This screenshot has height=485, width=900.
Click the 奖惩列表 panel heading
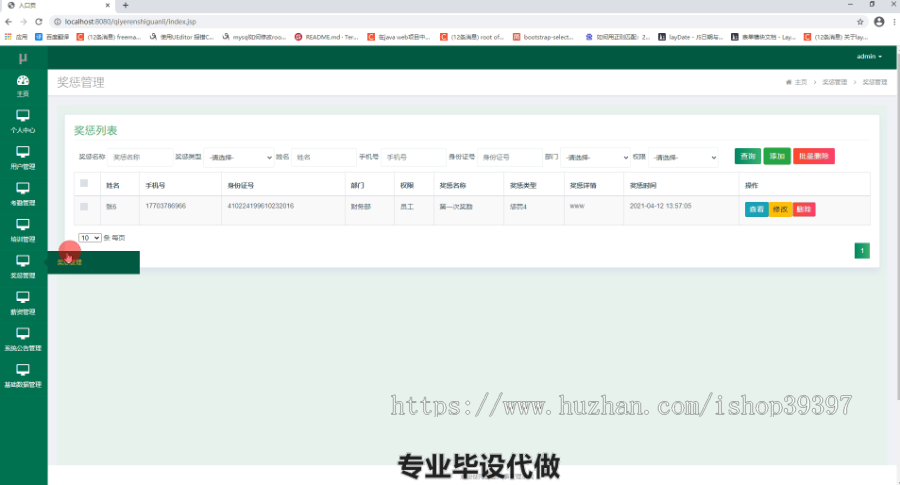point(95,130)
